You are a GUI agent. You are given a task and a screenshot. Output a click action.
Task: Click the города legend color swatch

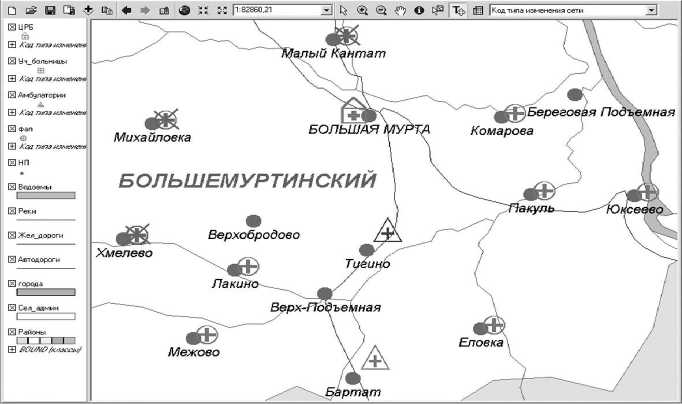coord(46,292)
